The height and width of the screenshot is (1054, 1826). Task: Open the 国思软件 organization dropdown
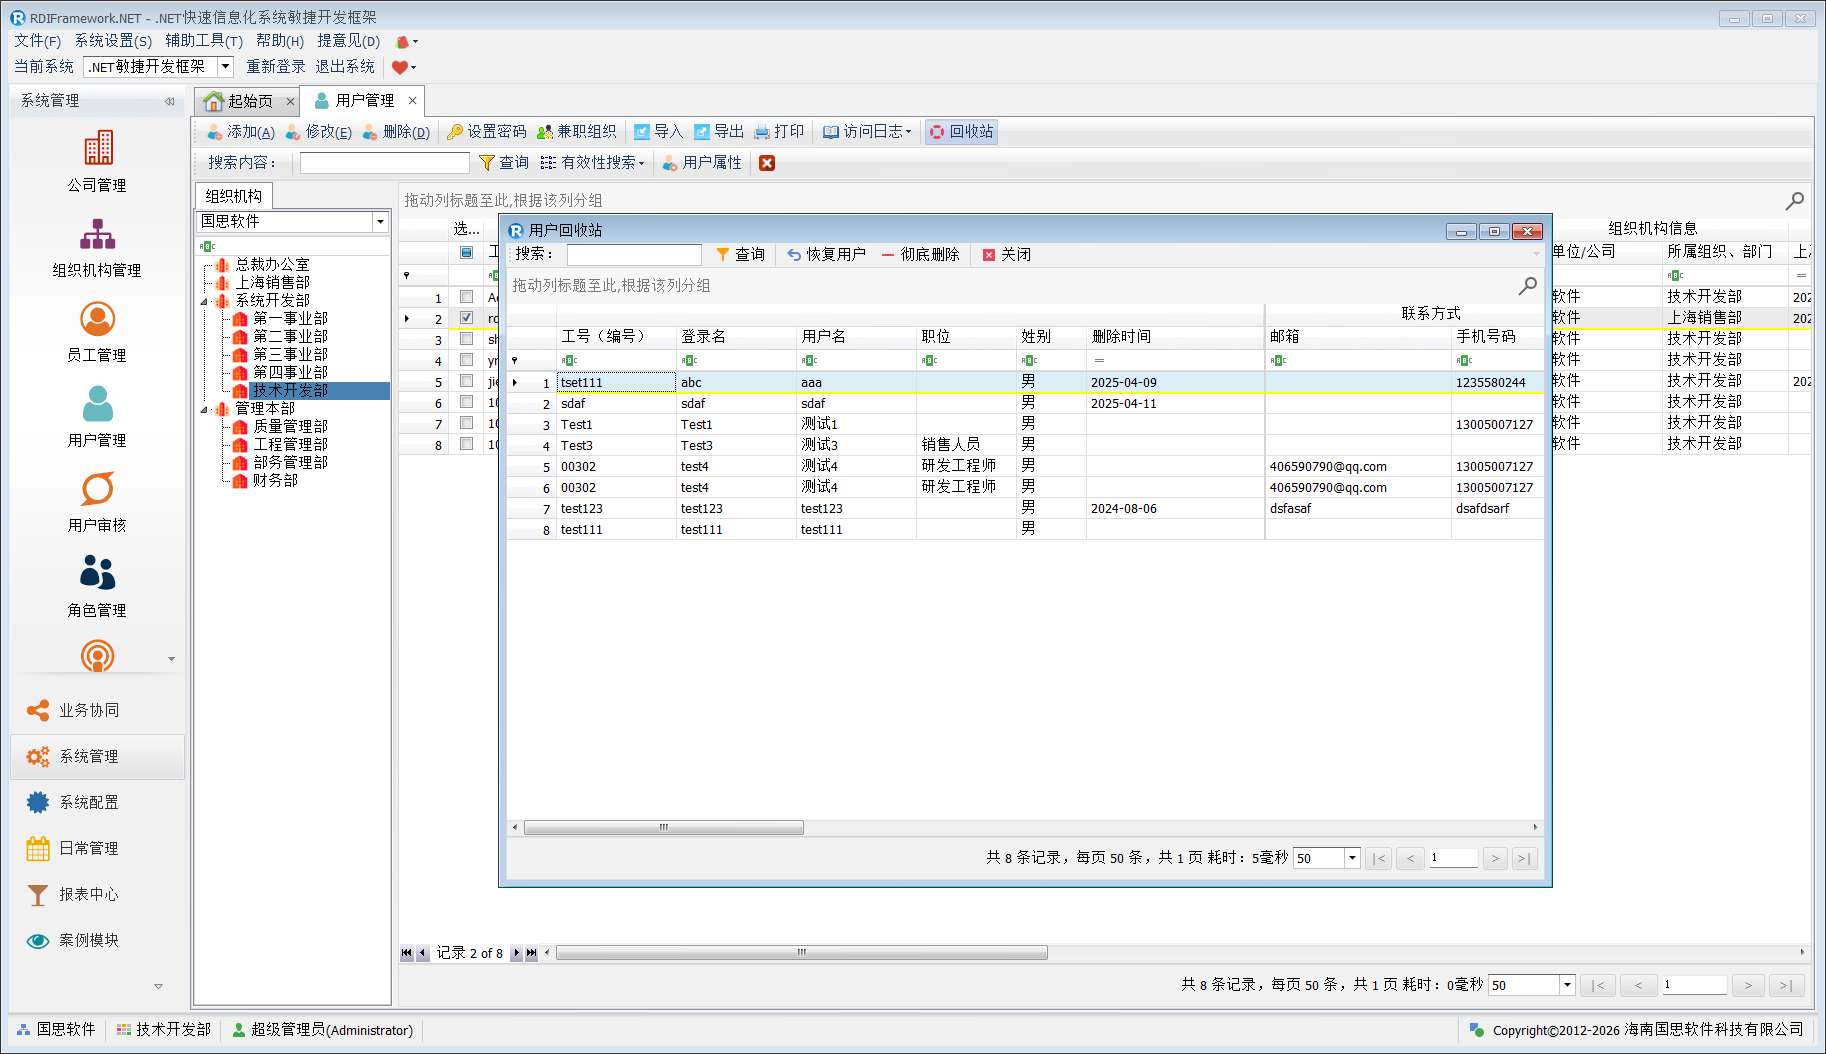click(380, 222)
